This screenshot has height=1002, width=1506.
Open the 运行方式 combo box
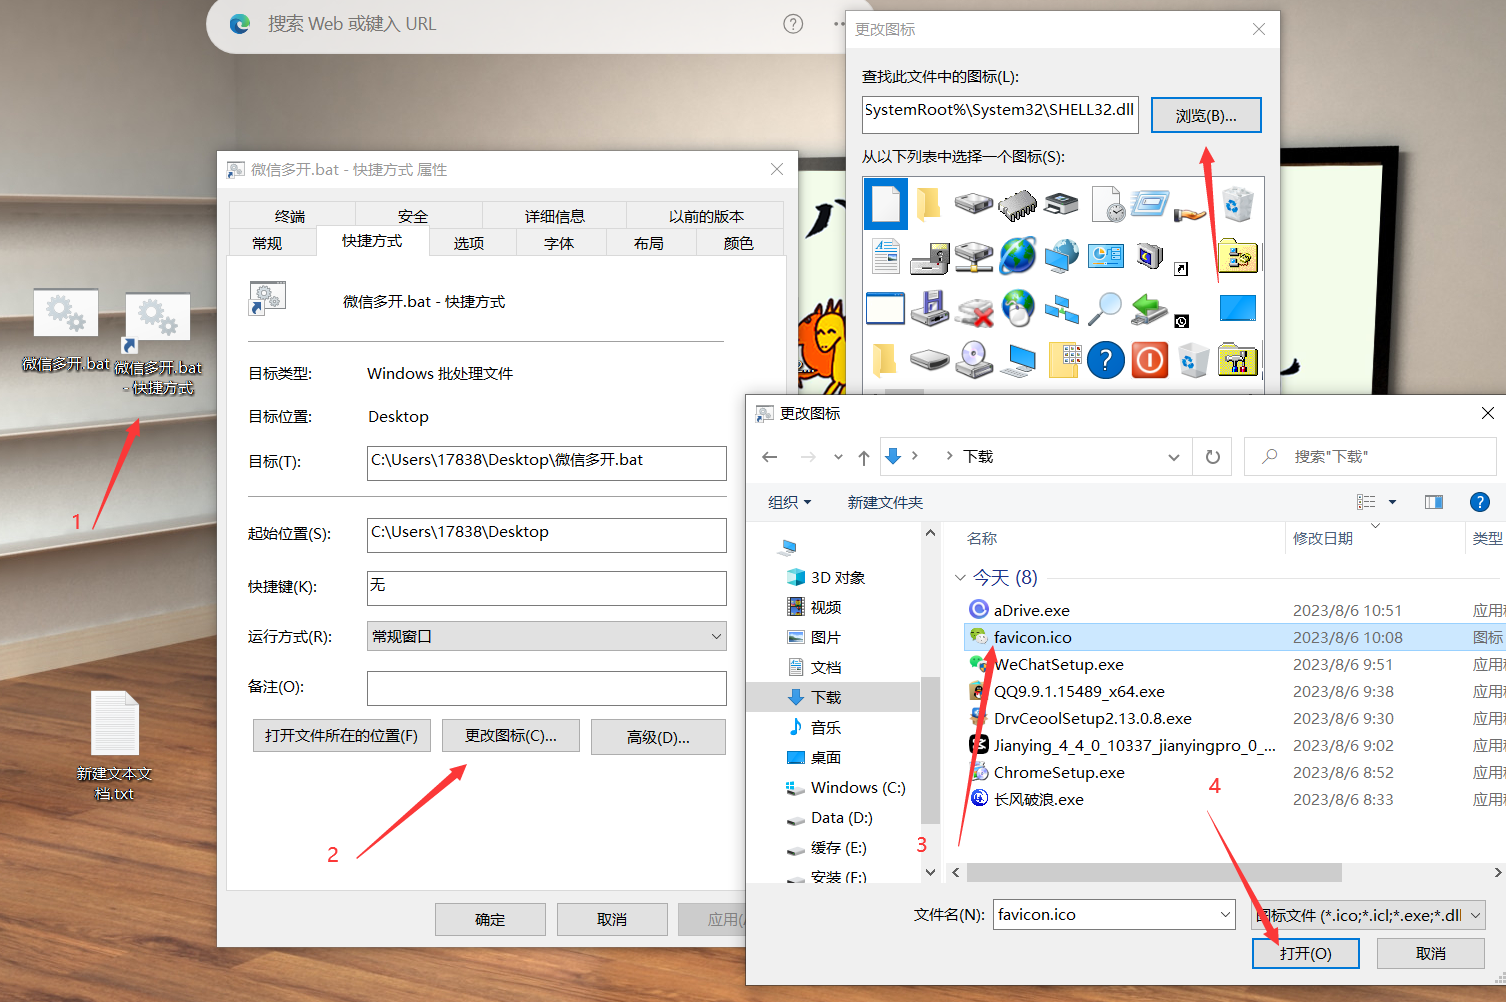coord(547,637)
